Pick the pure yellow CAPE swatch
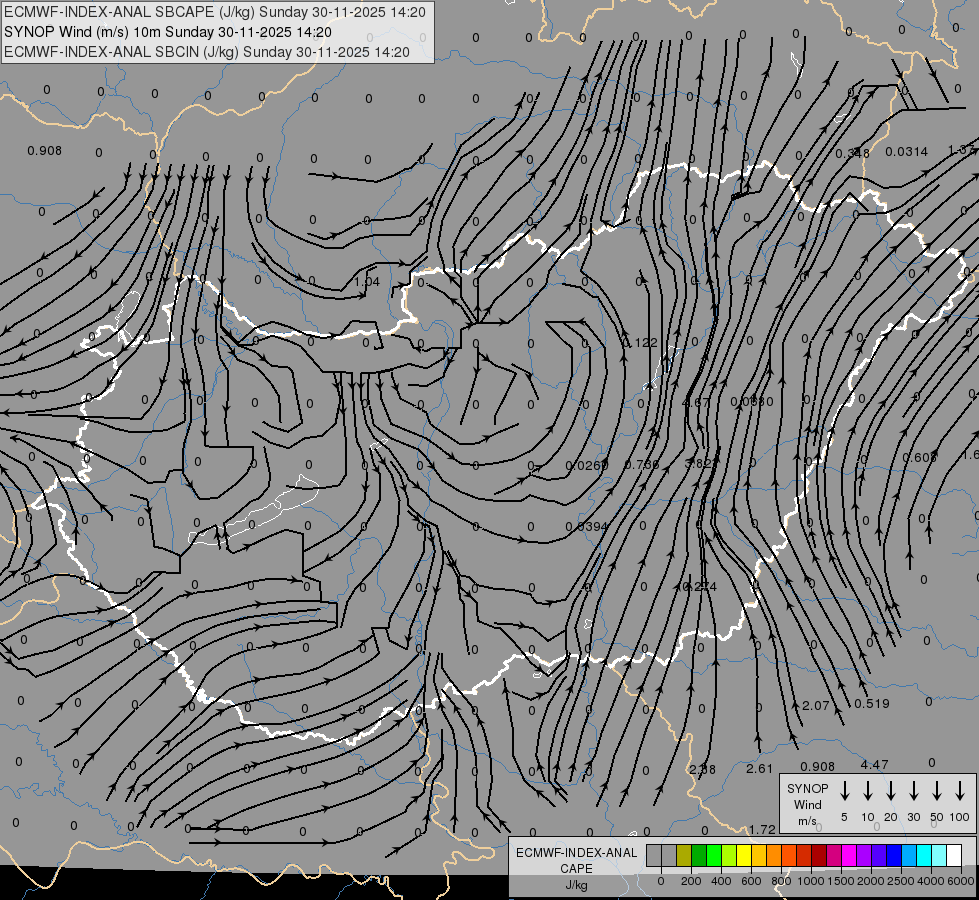Screen dimensions: 979x900 [x=744, y=855]
